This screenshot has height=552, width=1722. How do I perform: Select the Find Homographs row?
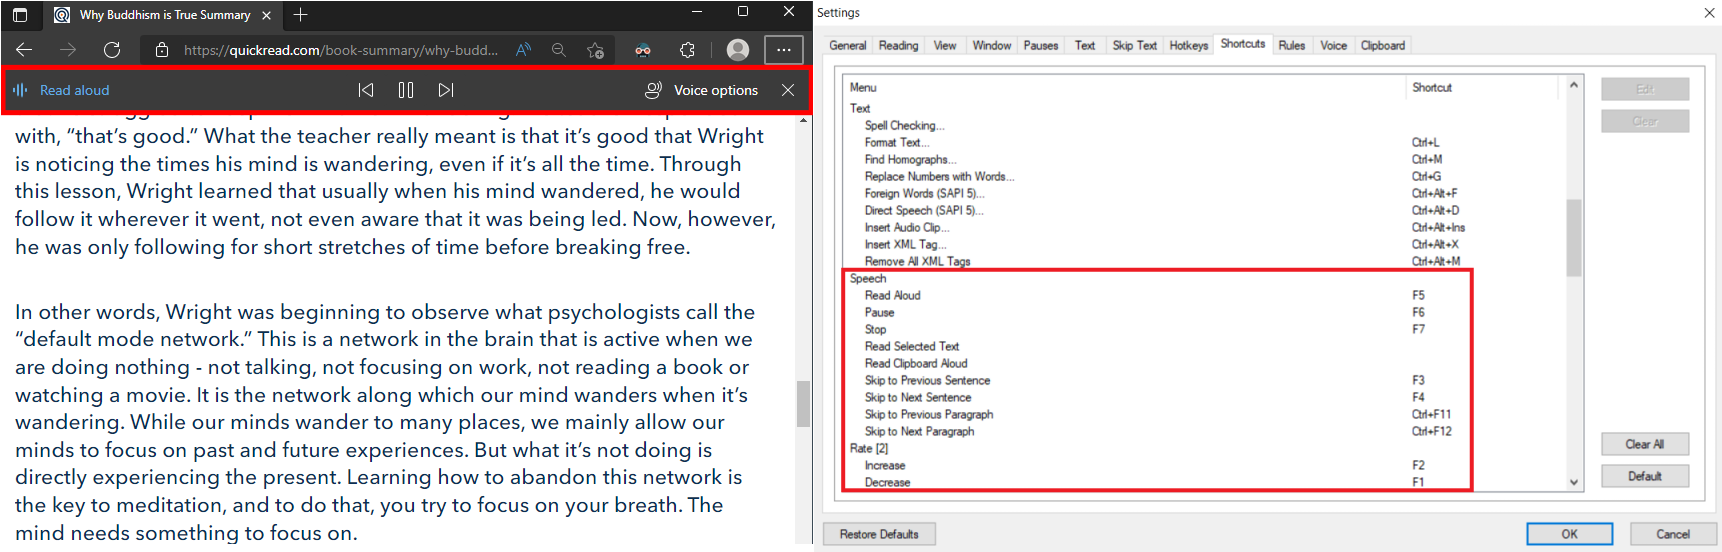click(1204, 160)
